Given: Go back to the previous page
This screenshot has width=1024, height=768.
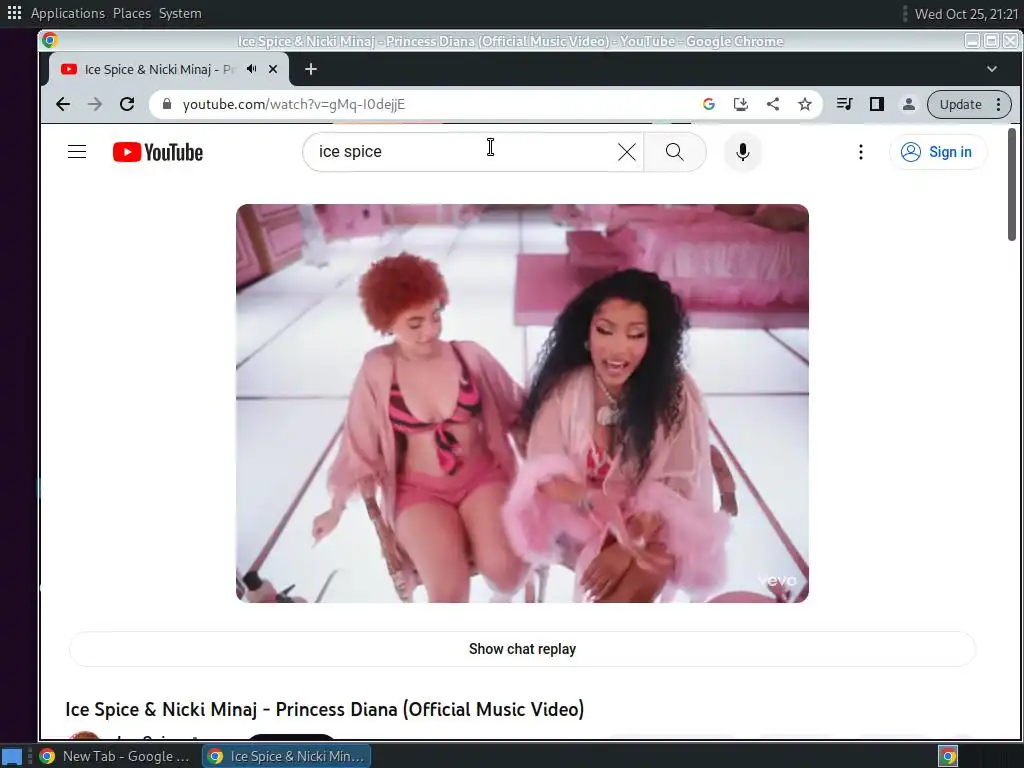Looking at the screenshot, I should (63, 104).
